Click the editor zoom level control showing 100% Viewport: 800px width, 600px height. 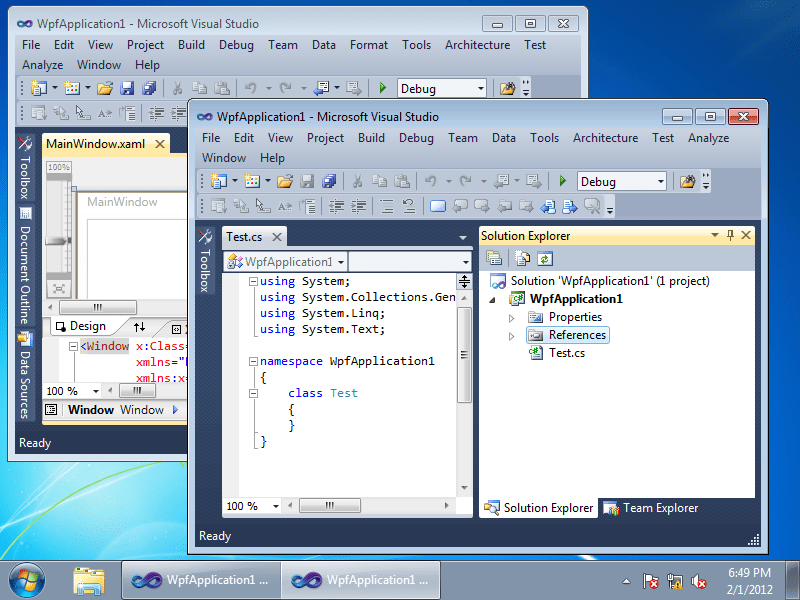click(x=250, y=505)
